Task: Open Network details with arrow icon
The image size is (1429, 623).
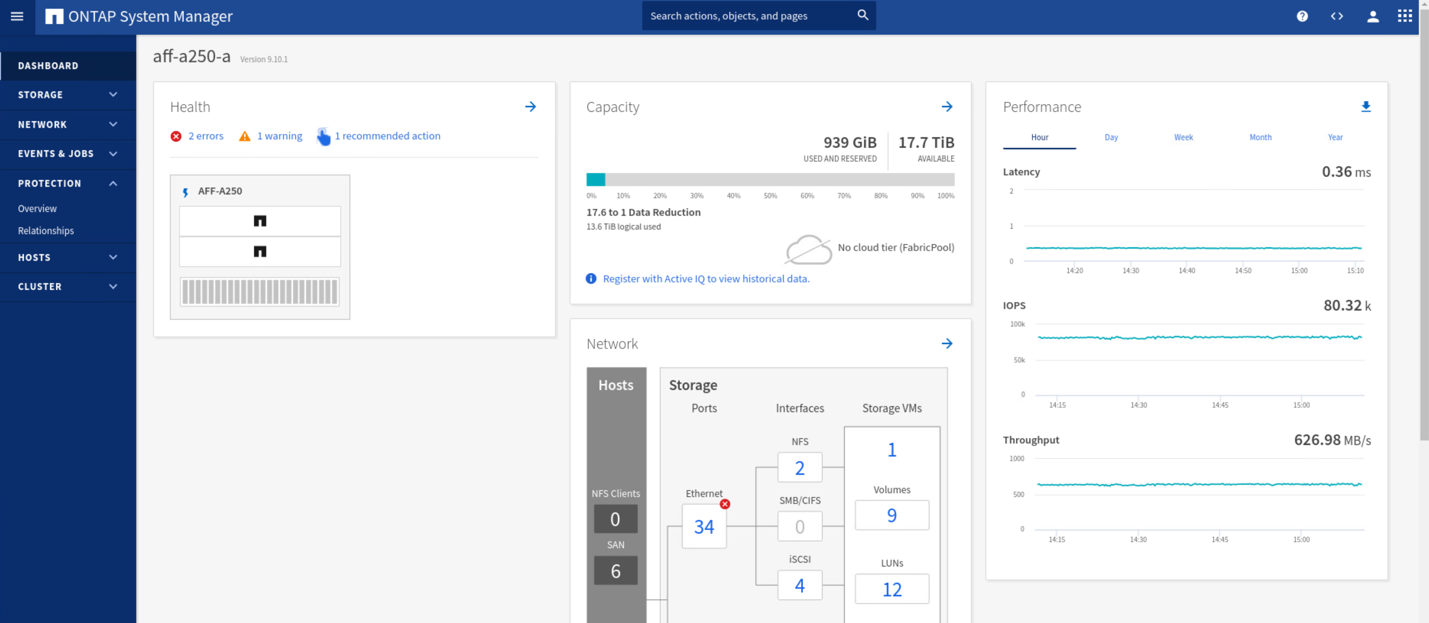Action: click(x=946, y=344)
